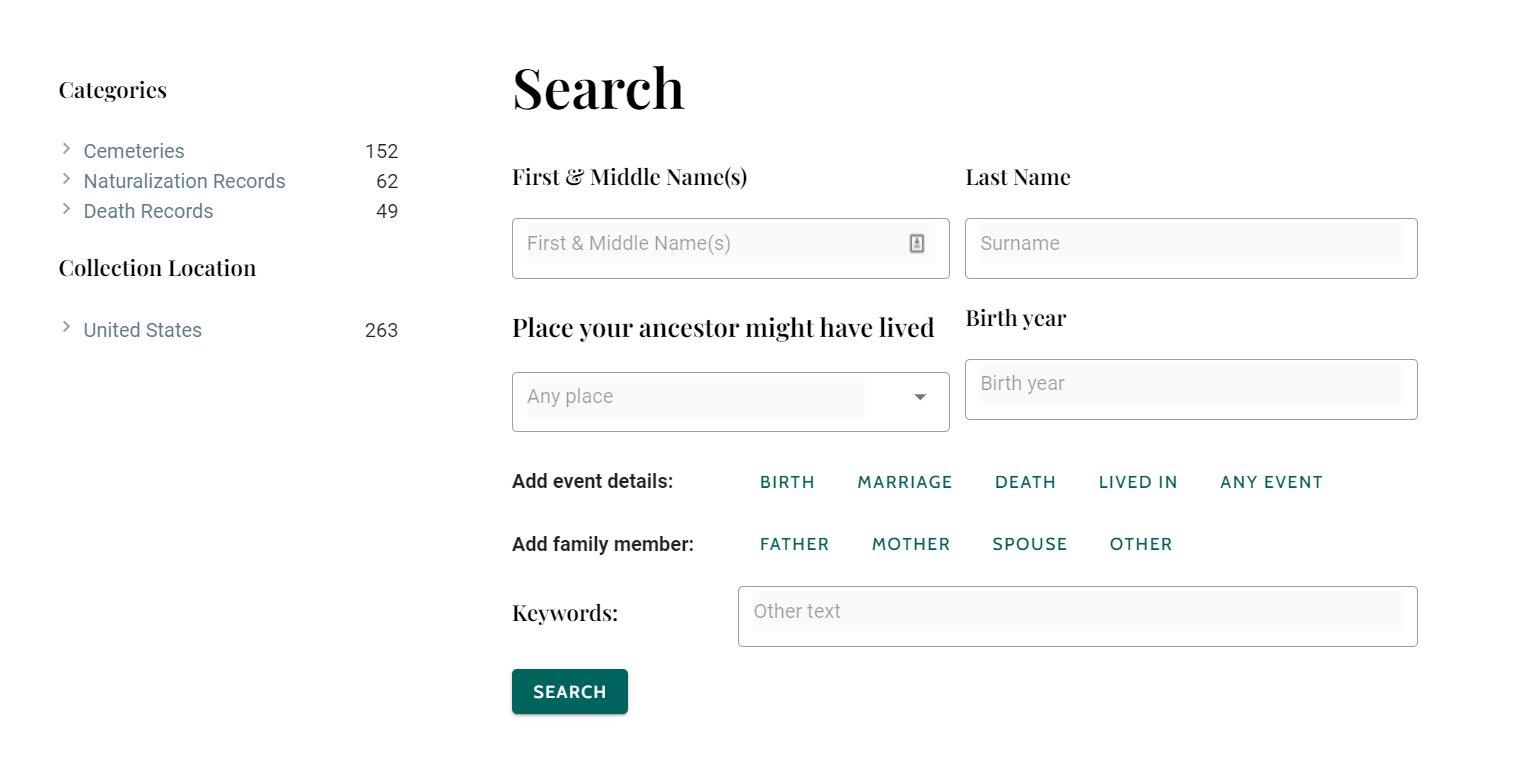Open the Naturalization Records link
Screen dimensions: 1530x770
coord(184,181)
